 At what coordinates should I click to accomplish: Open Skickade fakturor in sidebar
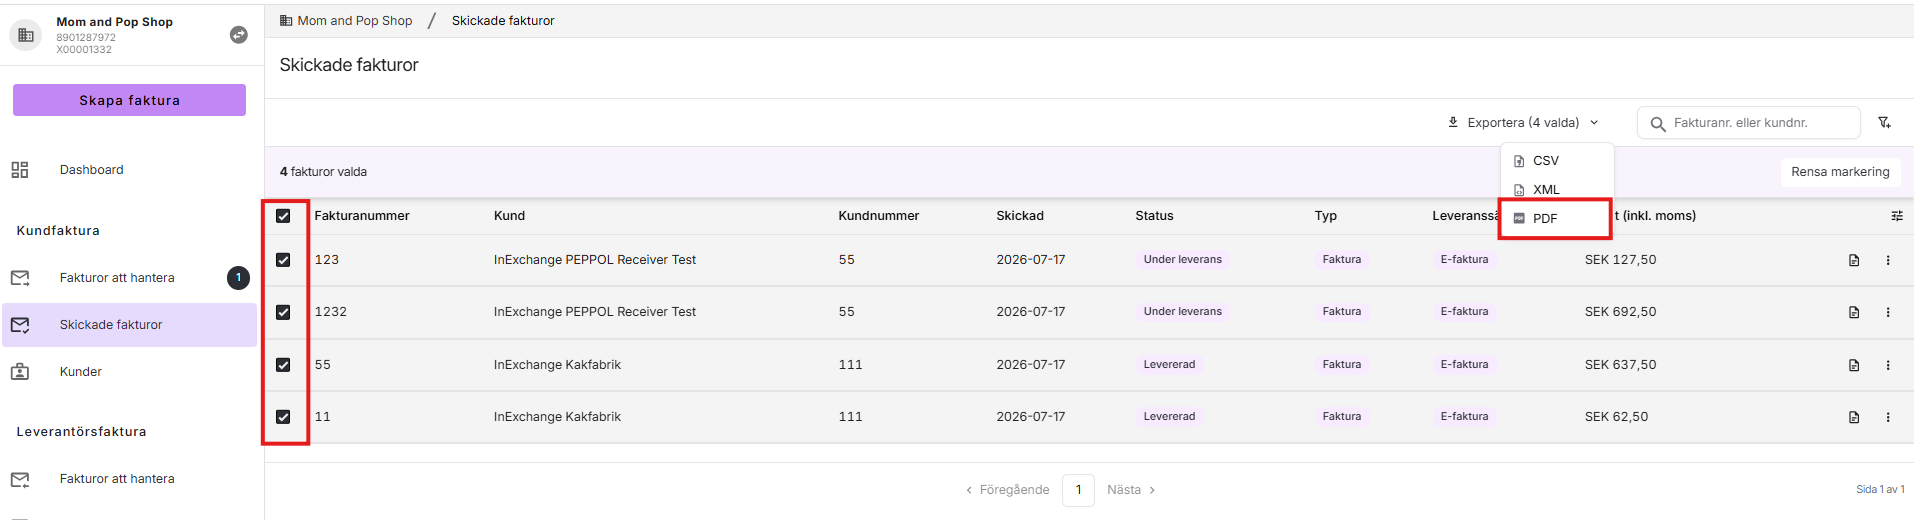130,325
